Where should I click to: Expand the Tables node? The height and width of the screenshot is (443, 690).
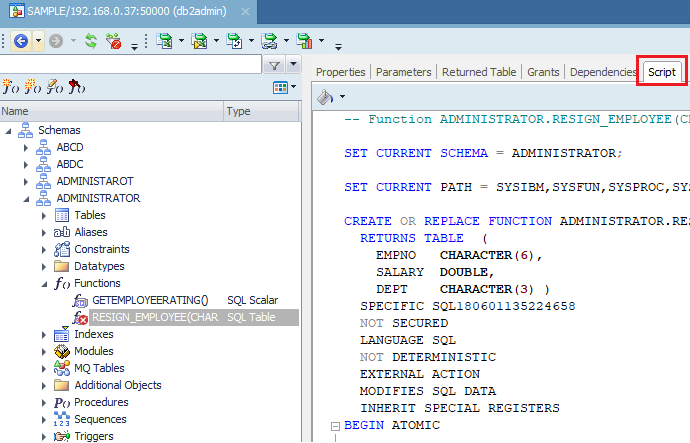[44, 215]
